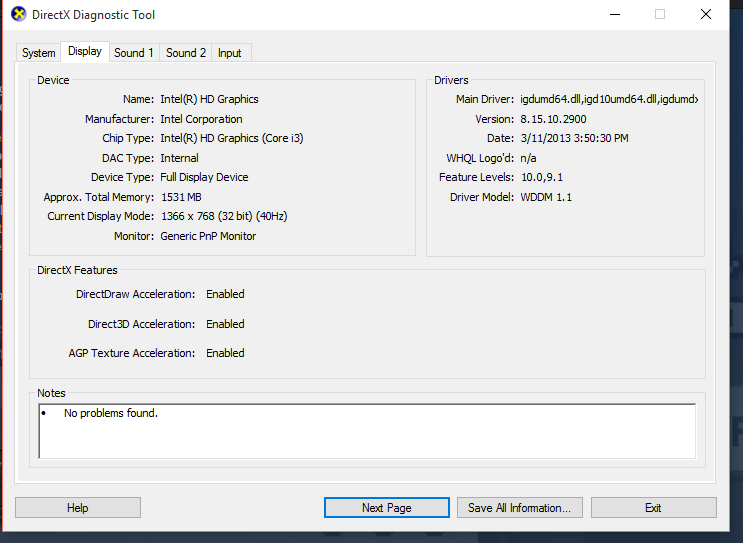Go to the Input tab
This screenshot has height=543, width=743.
pos(230,53)
